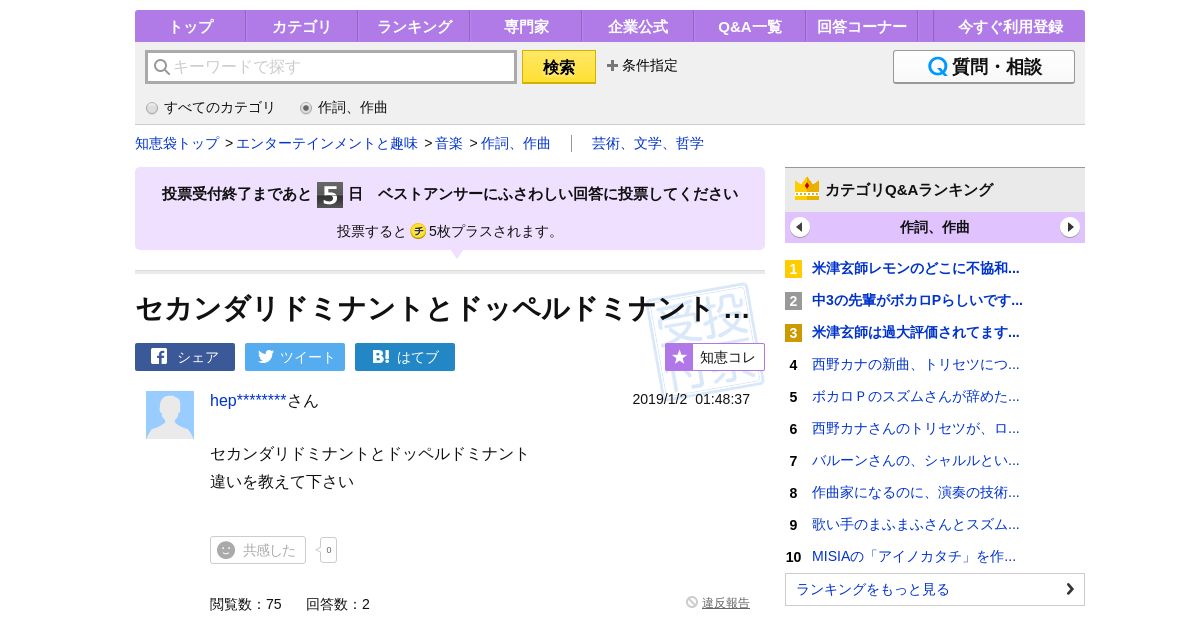1200x630 pixels.
Task: Select 今すぐ利用登録 in the nav bar
Action: coord(1009,26)
